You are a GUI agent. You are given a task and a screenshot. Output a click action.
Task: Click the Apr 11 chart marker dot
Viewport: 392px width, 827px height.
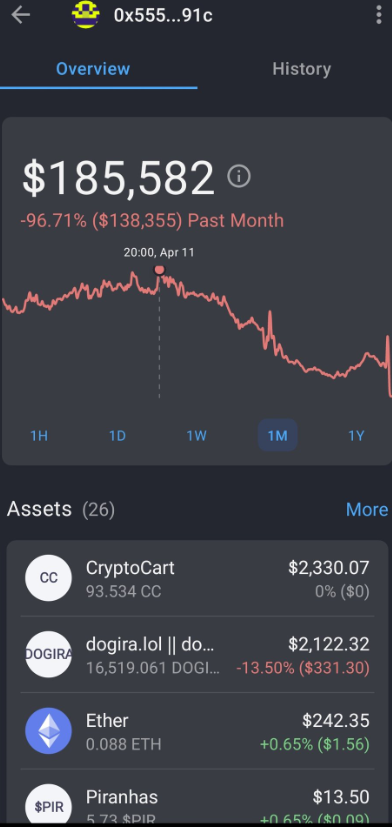[159, 271]
